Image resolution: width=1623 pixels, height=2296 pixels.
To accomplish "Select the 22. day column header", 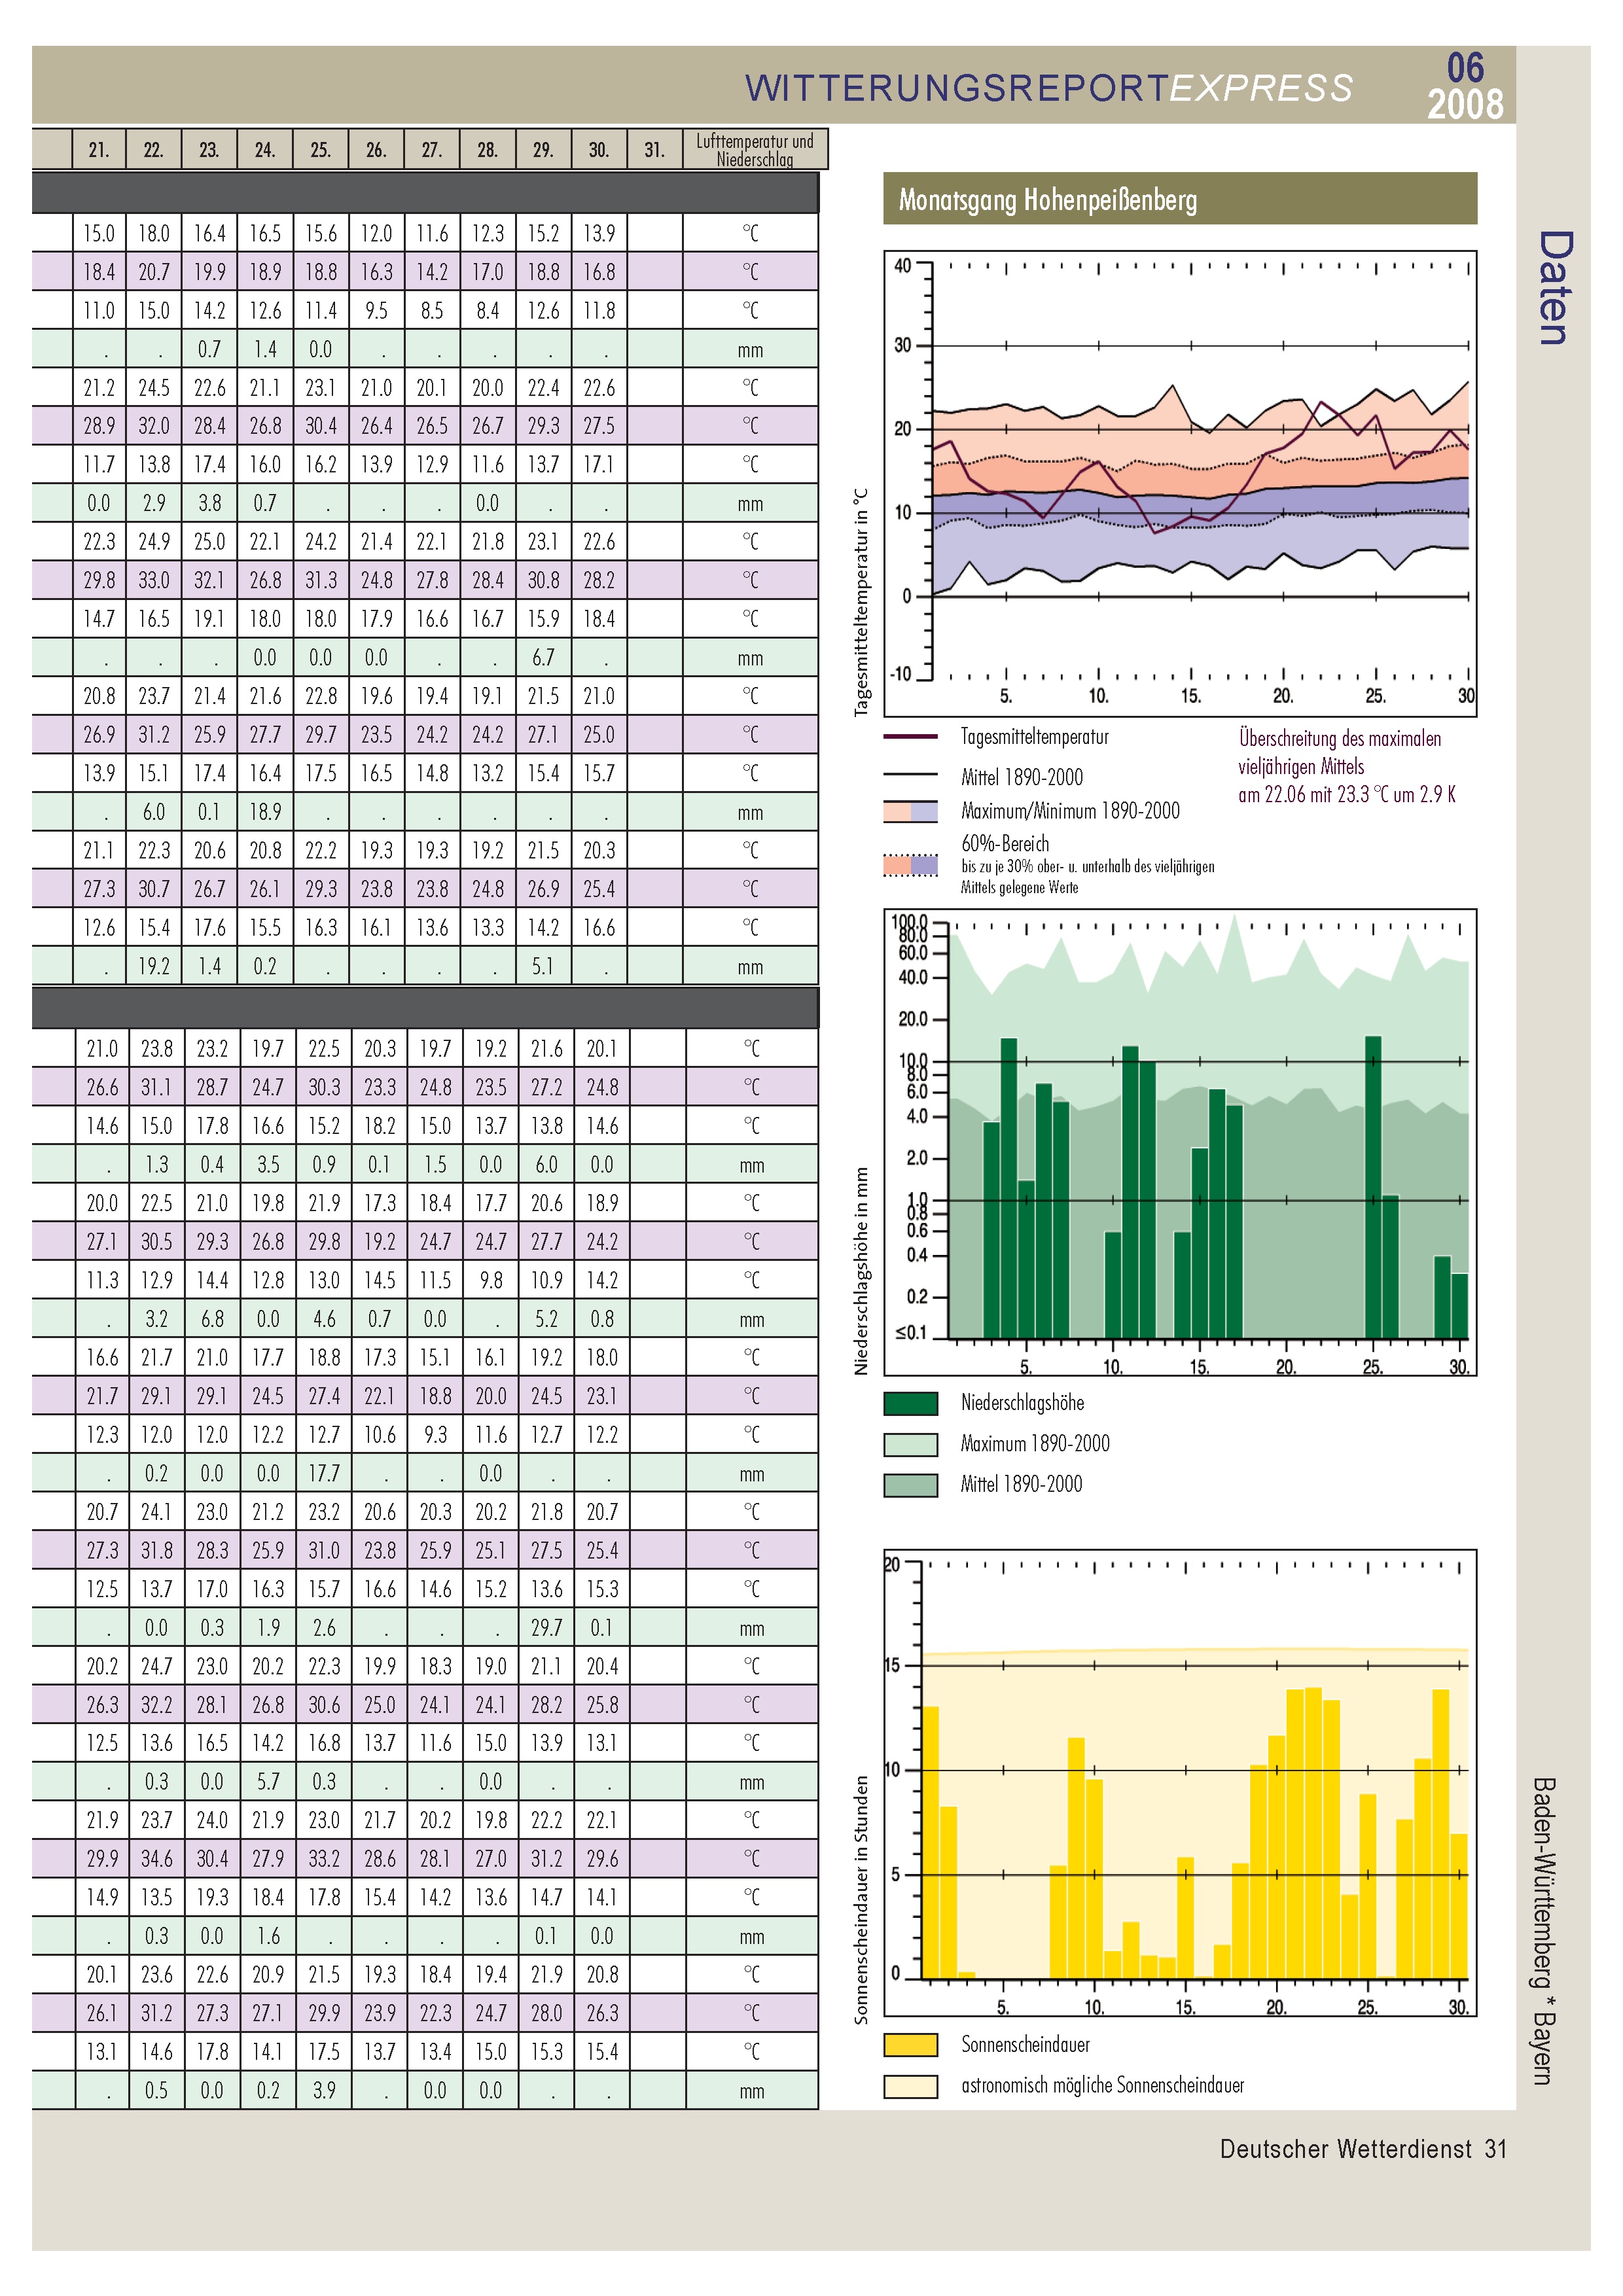I will coord(153,150).
